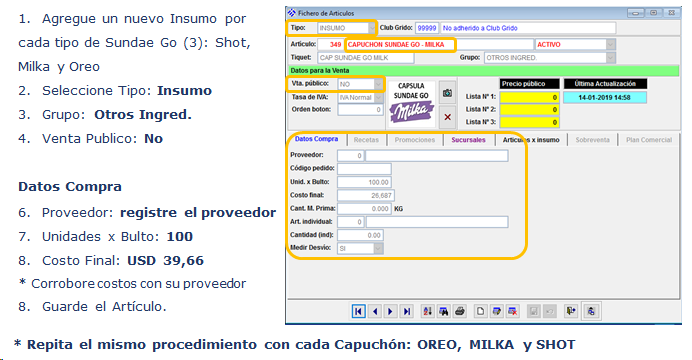The width and height of the screenshot is (692, 360).
Task: Open the Vta. público dropdown
Action: [x=379, y=84]
